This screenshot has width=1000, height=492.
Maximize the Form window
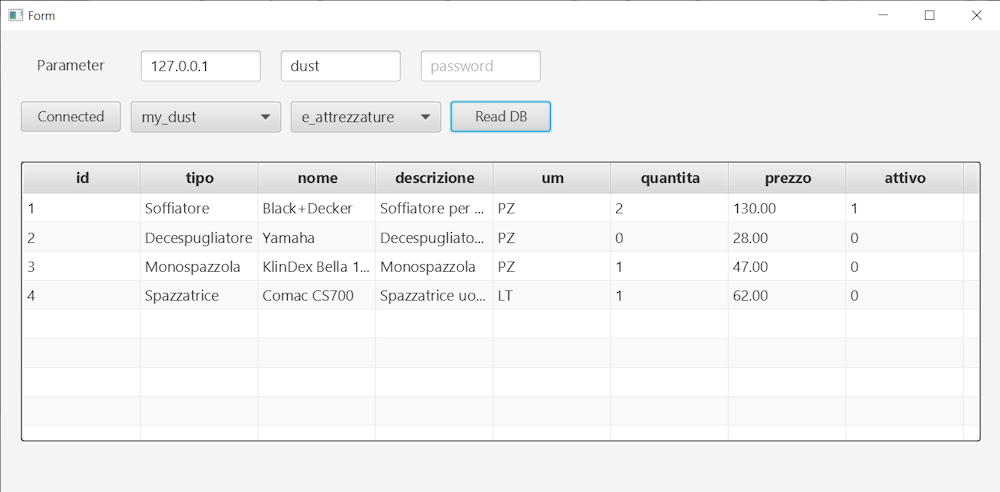coord(929,15)
